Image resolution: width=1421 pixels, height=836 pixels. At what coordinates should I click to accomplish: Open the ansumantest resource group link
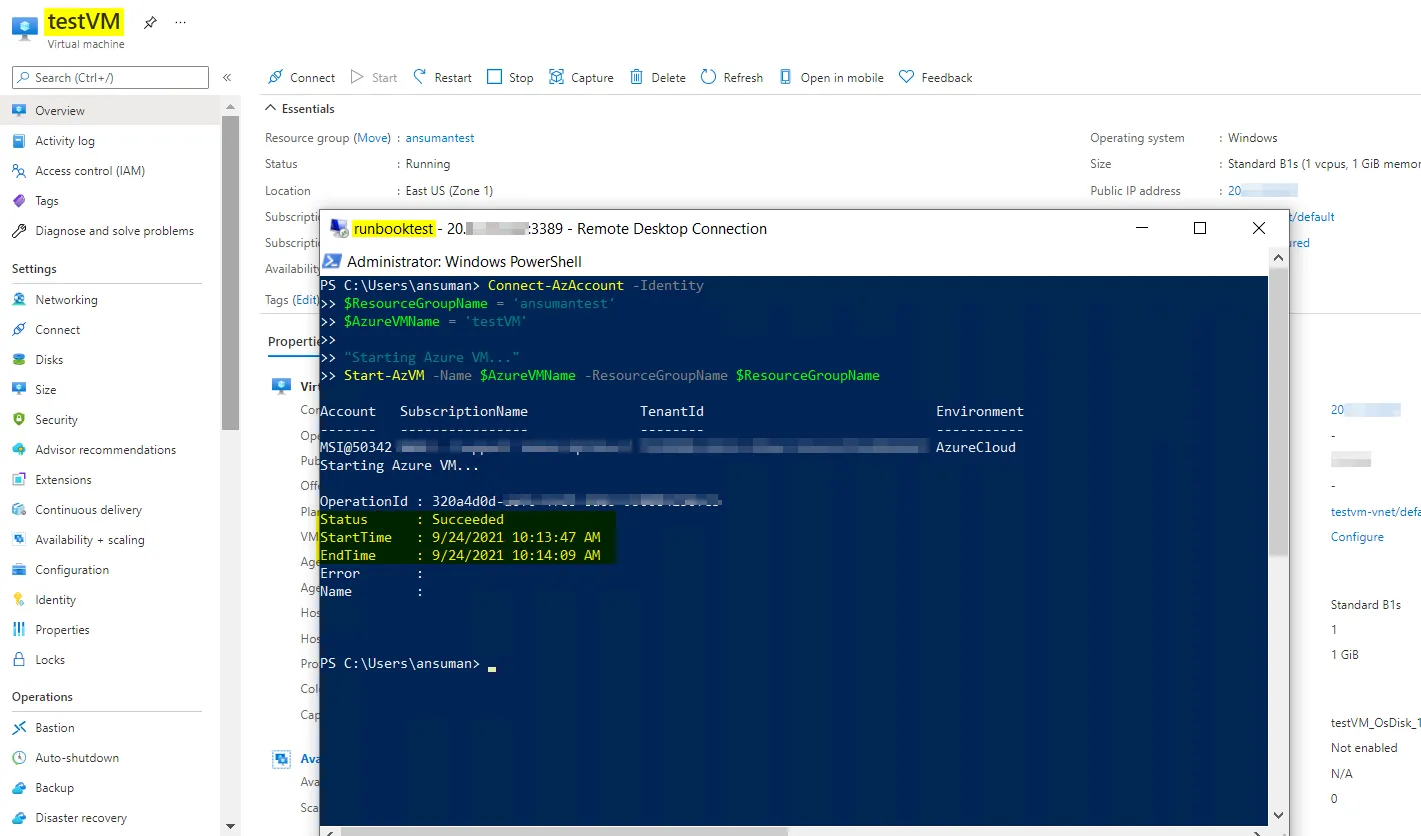(440, 138)
